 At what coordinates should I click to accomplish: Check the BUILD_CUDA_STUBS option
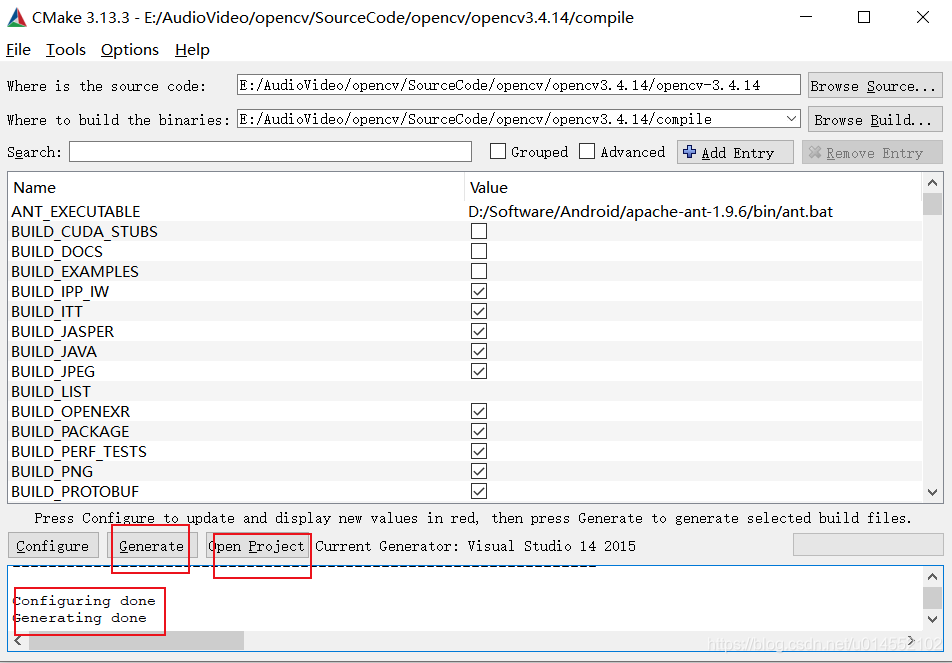[x=479, y=231]
